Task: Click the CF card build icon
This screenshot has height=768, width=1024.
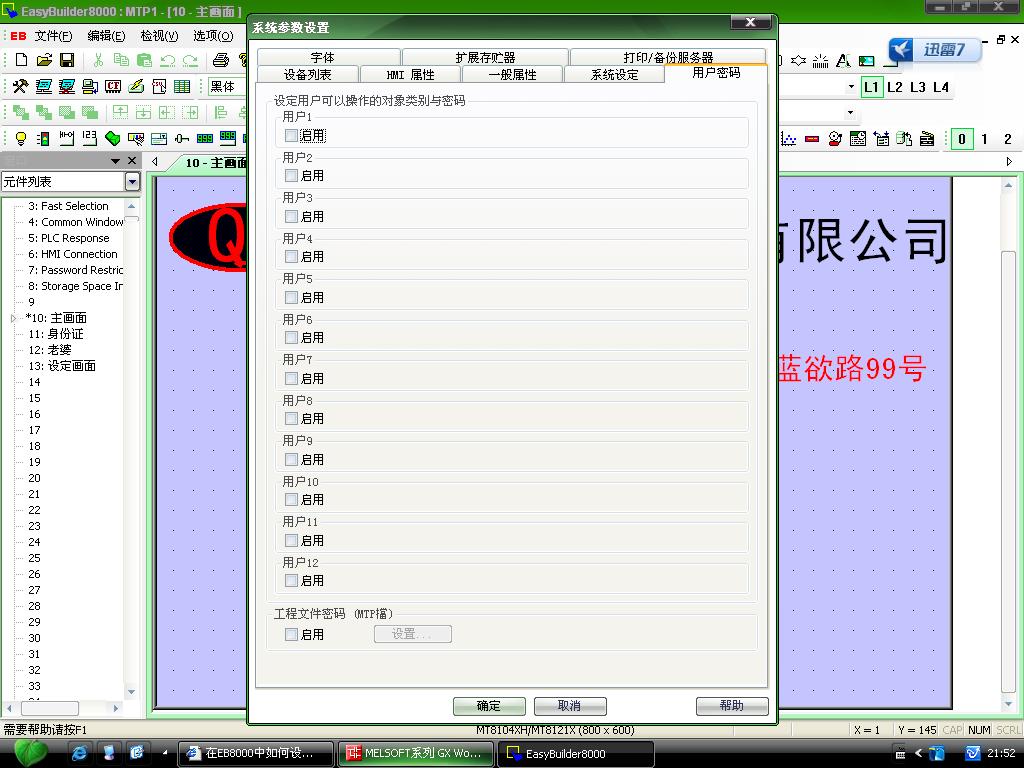Action: (113, 87)
